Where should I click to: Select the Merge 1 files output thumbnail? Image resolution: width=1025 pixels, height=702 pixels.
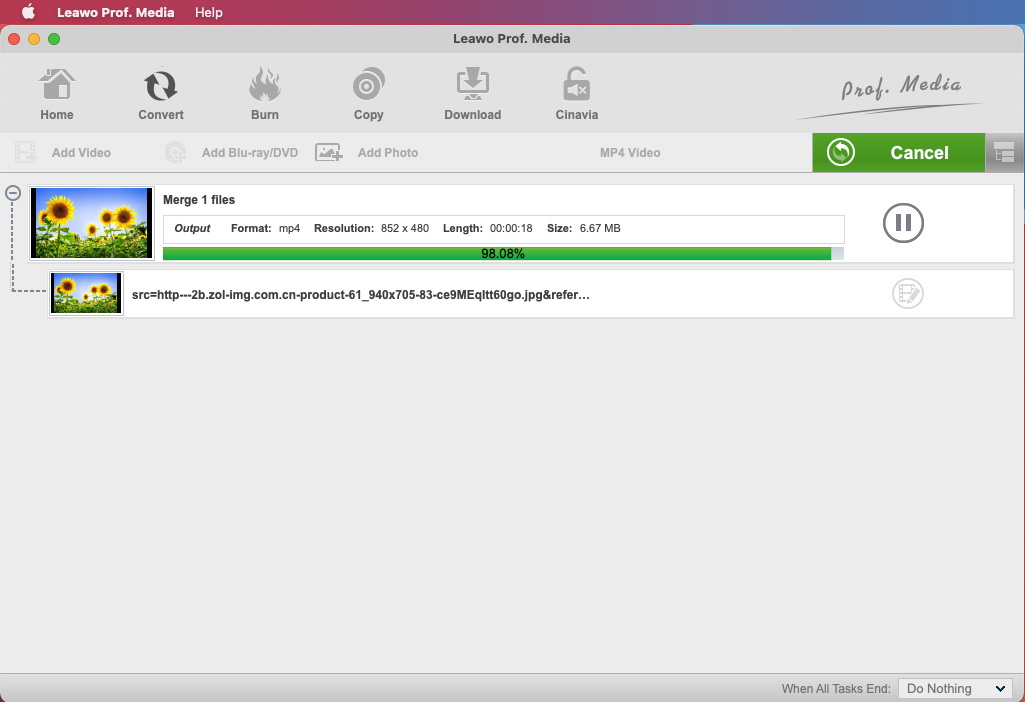tap(92, 223)
